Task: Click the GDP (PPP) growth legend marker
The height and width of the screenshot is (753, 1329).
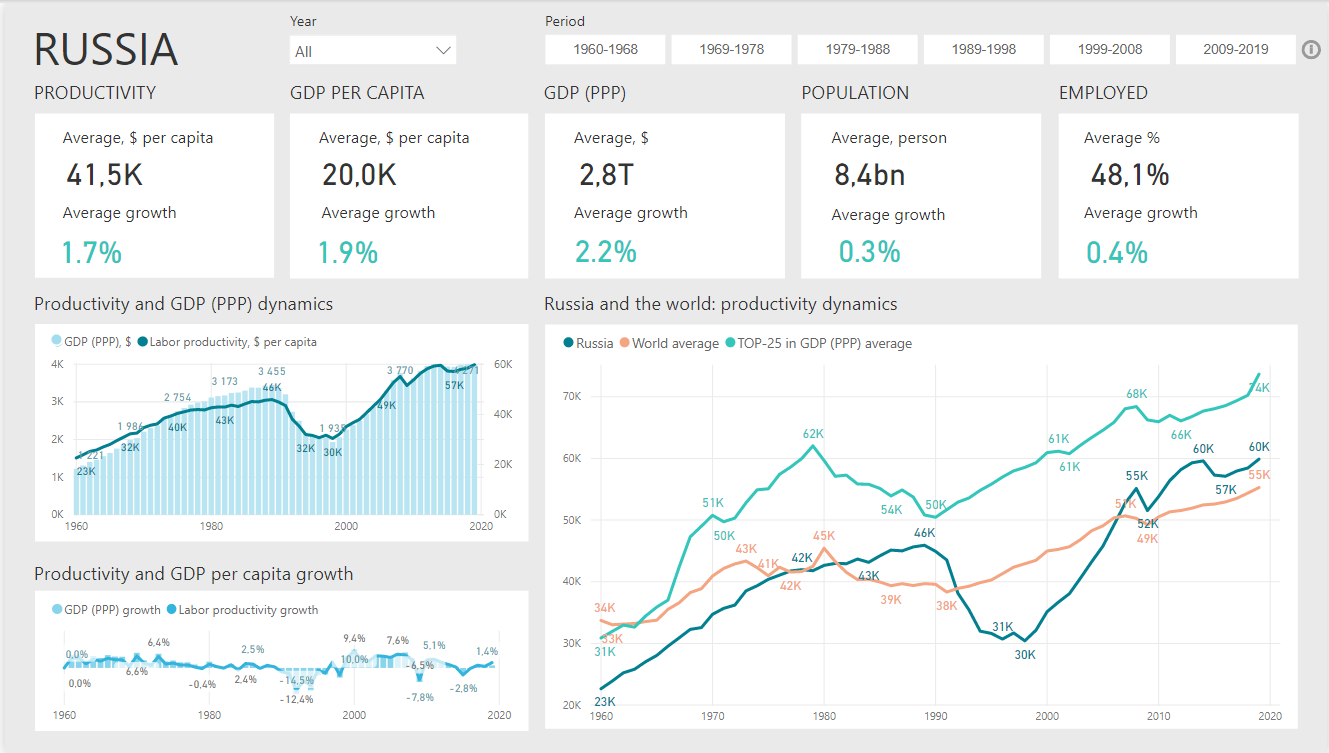Action: 56,610
